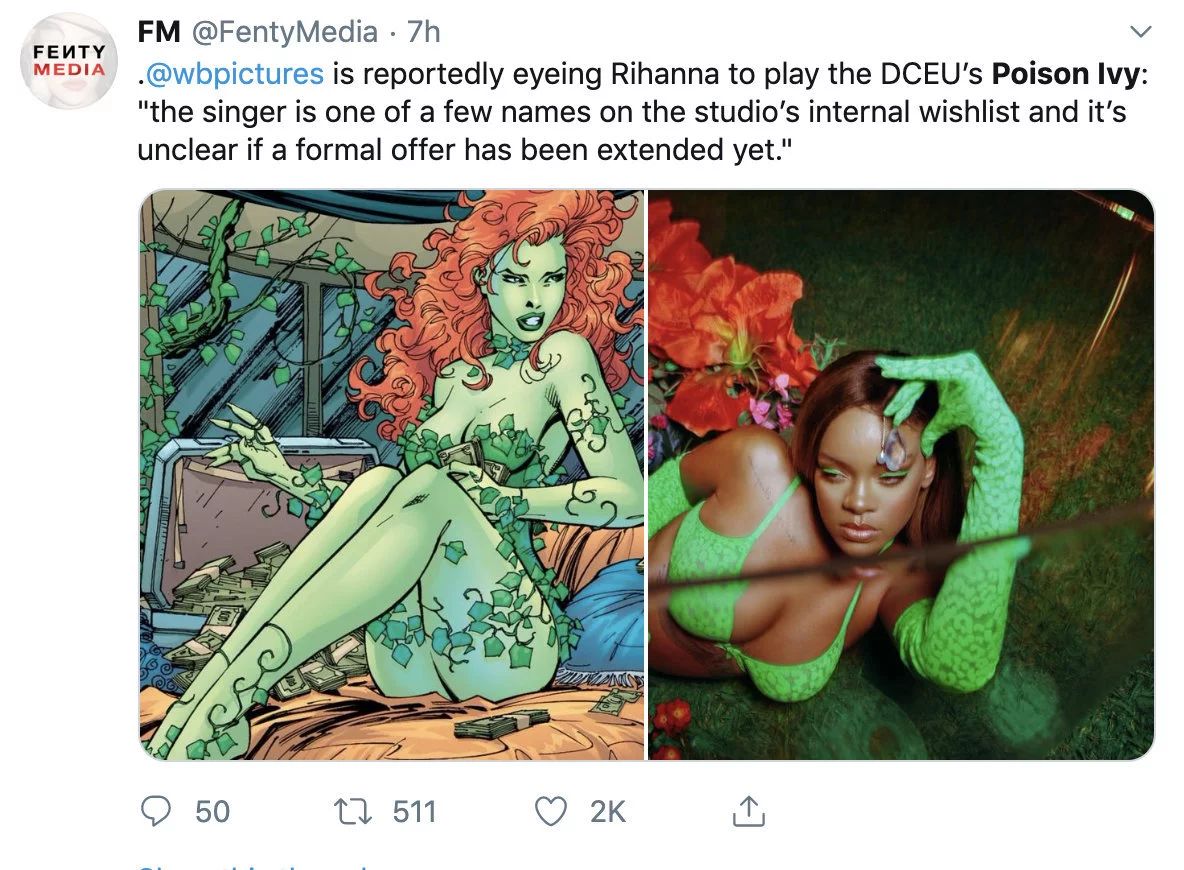
Task: Expand the tweet options chevron
Action: [1140, 32]
